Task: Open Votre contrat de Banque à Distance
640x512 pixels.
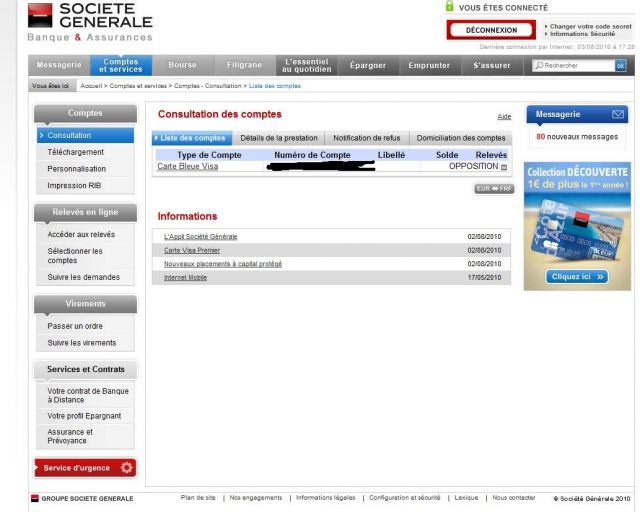Action: click(85, 395)
